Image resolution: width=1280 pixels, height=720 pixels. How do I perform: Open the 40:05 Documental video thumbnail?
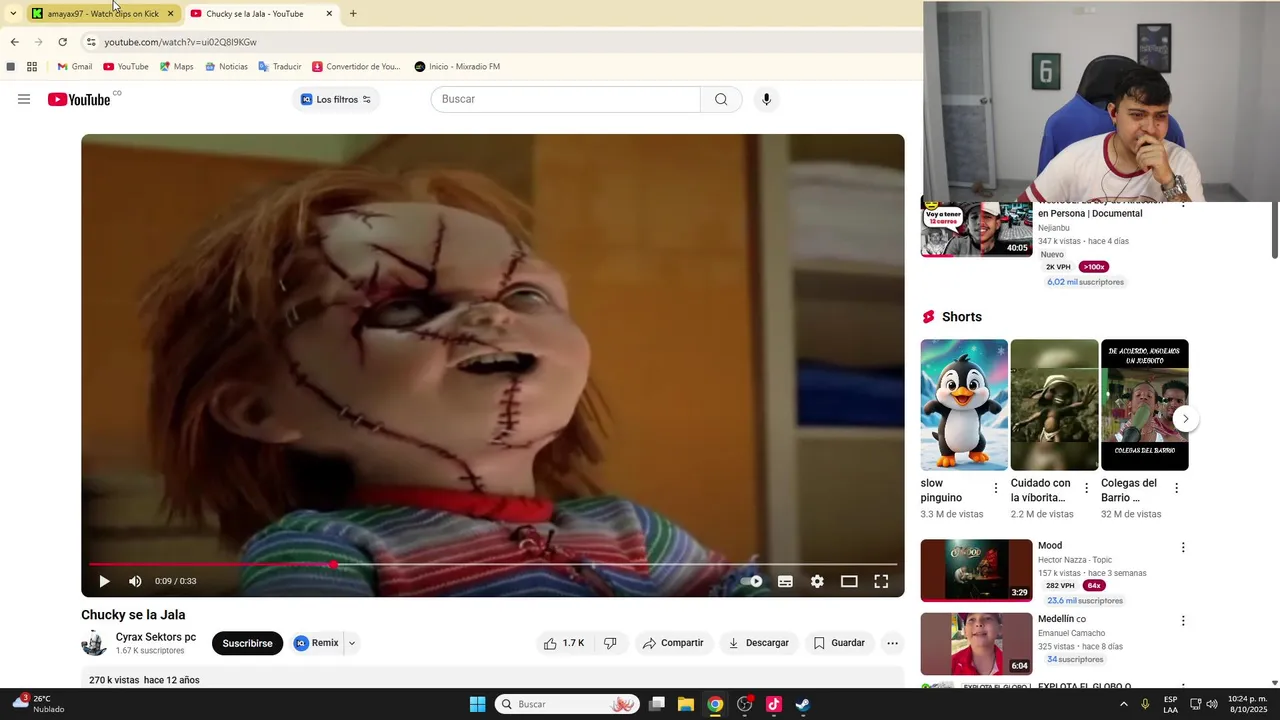click(x=976, y=229)
